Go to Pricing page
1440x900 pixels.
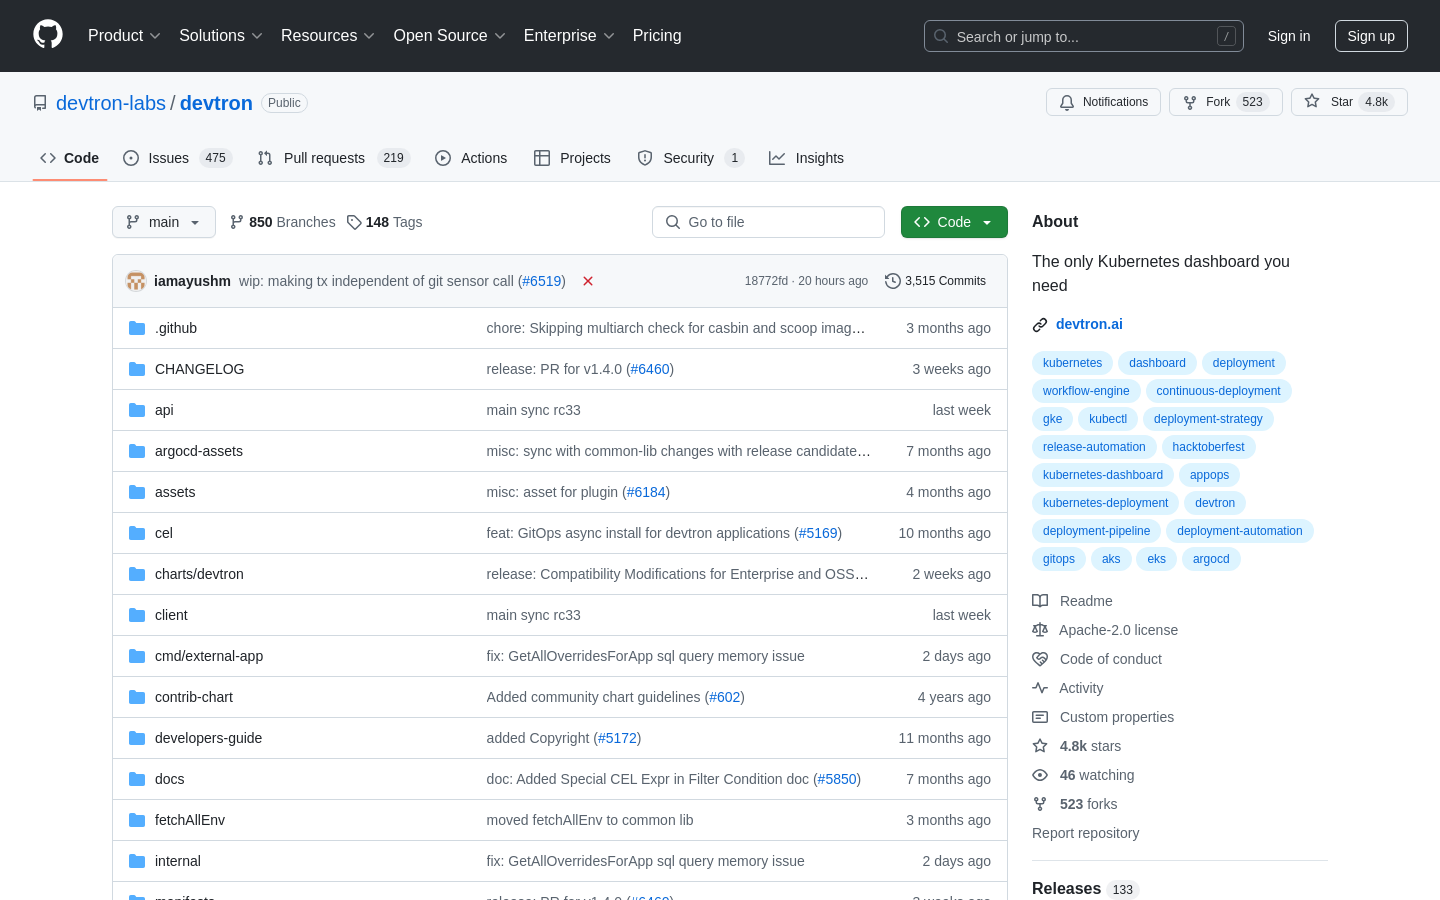click(x=657, y=36)
